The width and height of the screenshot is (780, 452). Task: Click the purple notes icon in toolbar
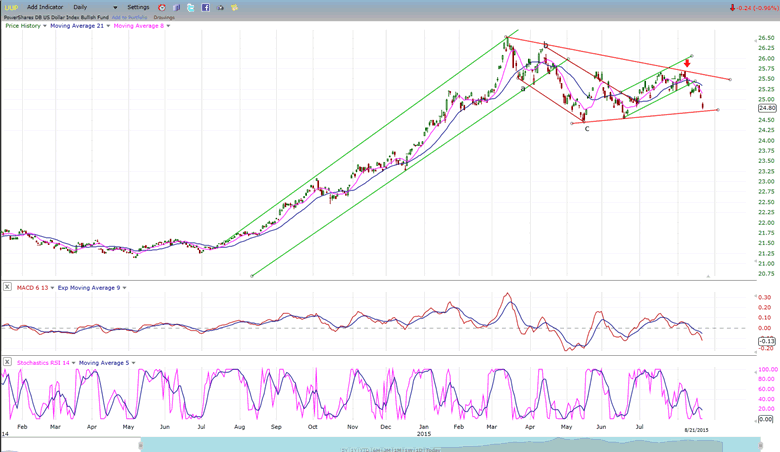[176, 7]
